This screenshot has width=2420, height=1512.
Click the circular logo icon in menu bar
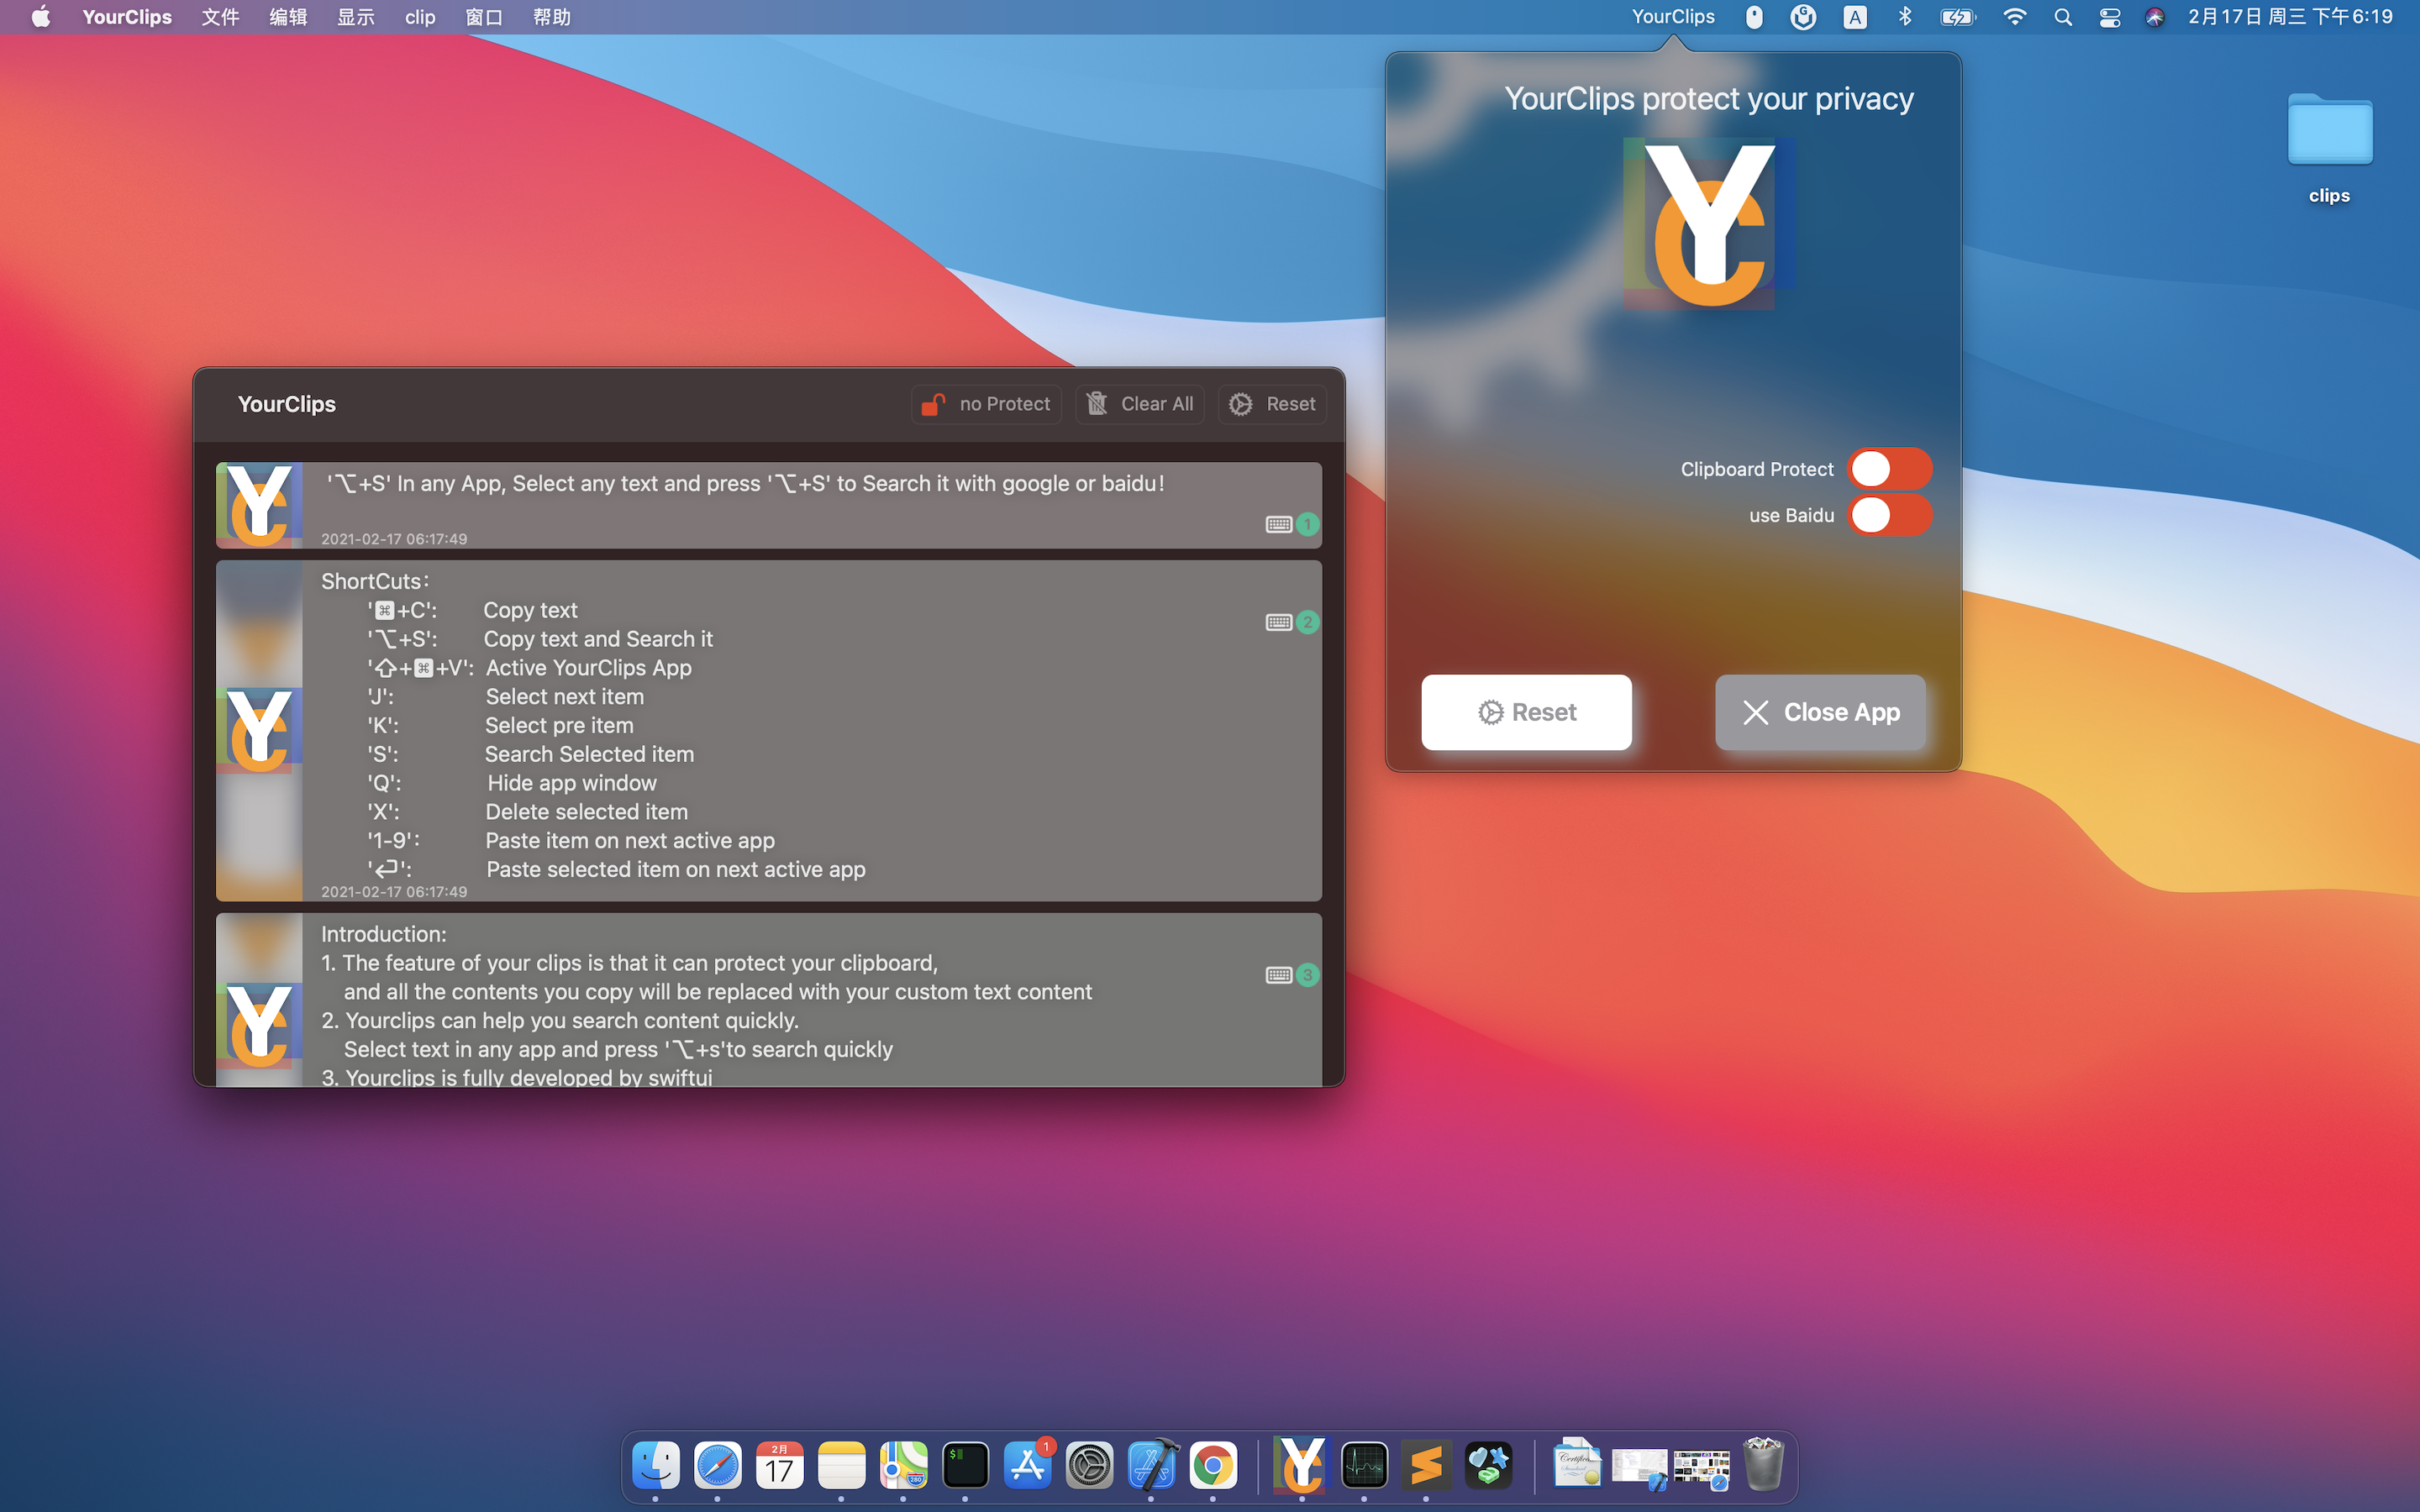pyautogui.click(x=1803, y=17)
